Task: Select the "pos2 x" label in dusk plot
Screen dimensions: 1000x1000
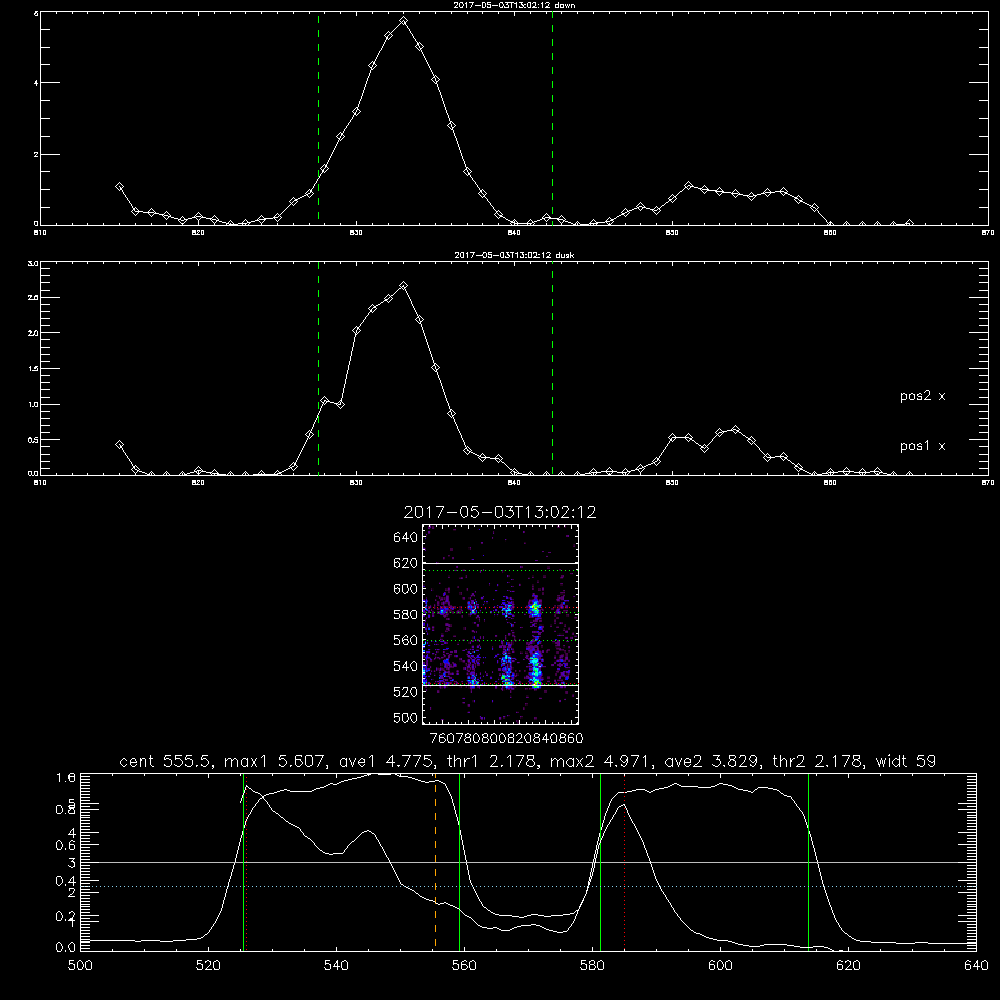Action: 922,396
